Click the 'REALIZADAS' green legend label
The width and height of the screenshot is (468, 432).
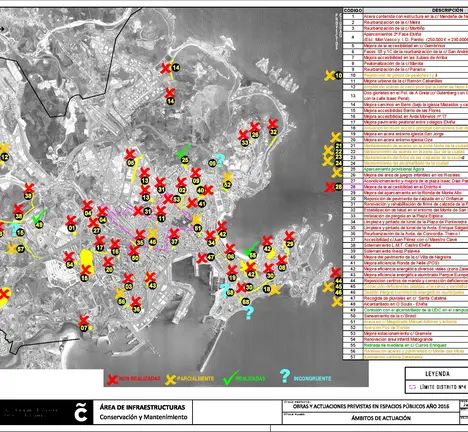250,379
